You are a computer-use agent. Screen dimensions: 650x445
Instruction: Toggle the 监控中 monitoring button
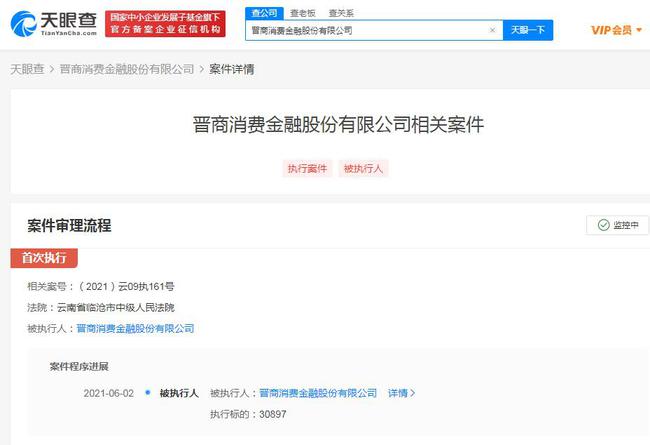pyautogui.click(x=617, y=225)
